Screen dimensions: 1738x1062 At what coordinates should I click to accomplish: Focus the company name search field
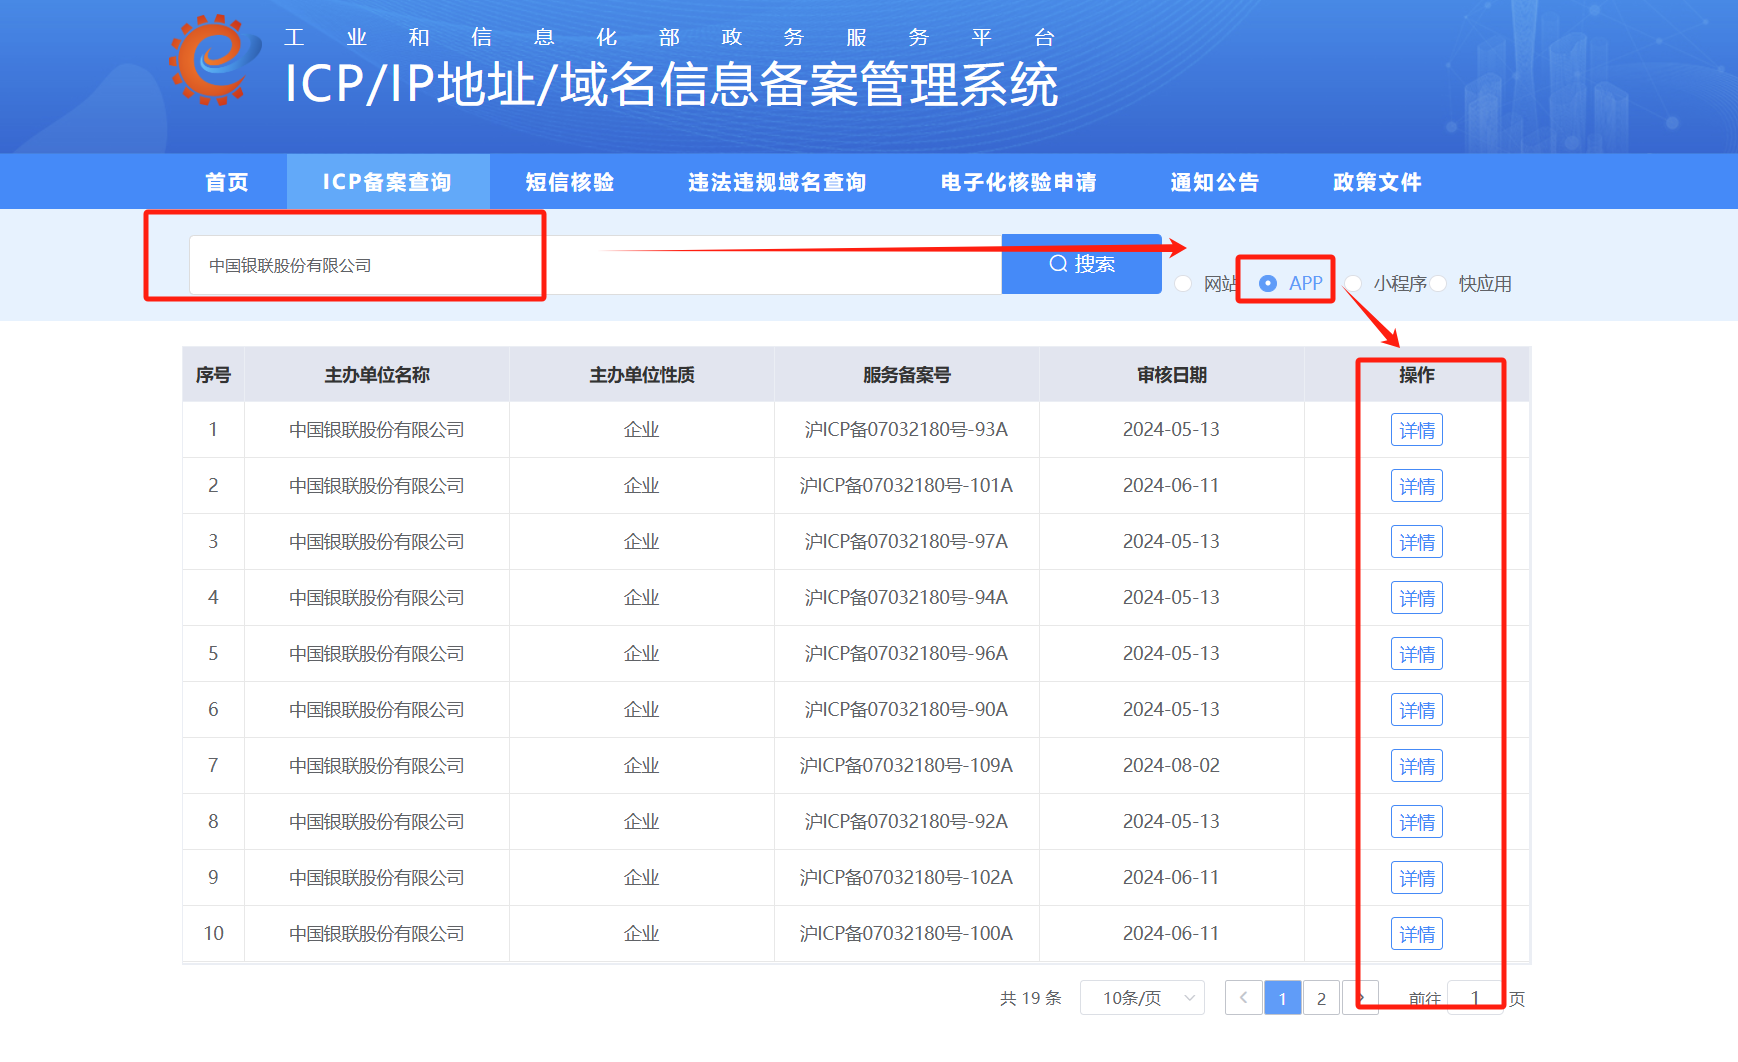point(595,265)
